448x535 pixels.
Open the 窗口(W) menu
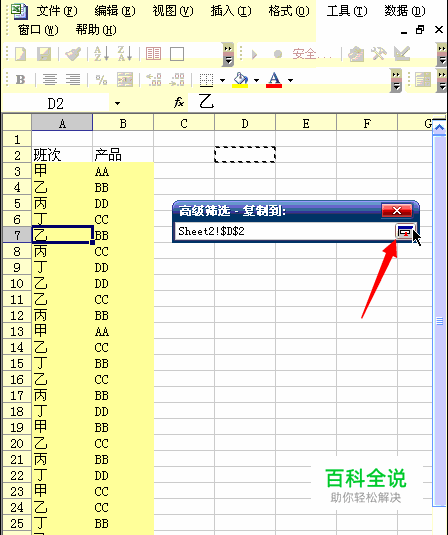[x=38, y=30]
